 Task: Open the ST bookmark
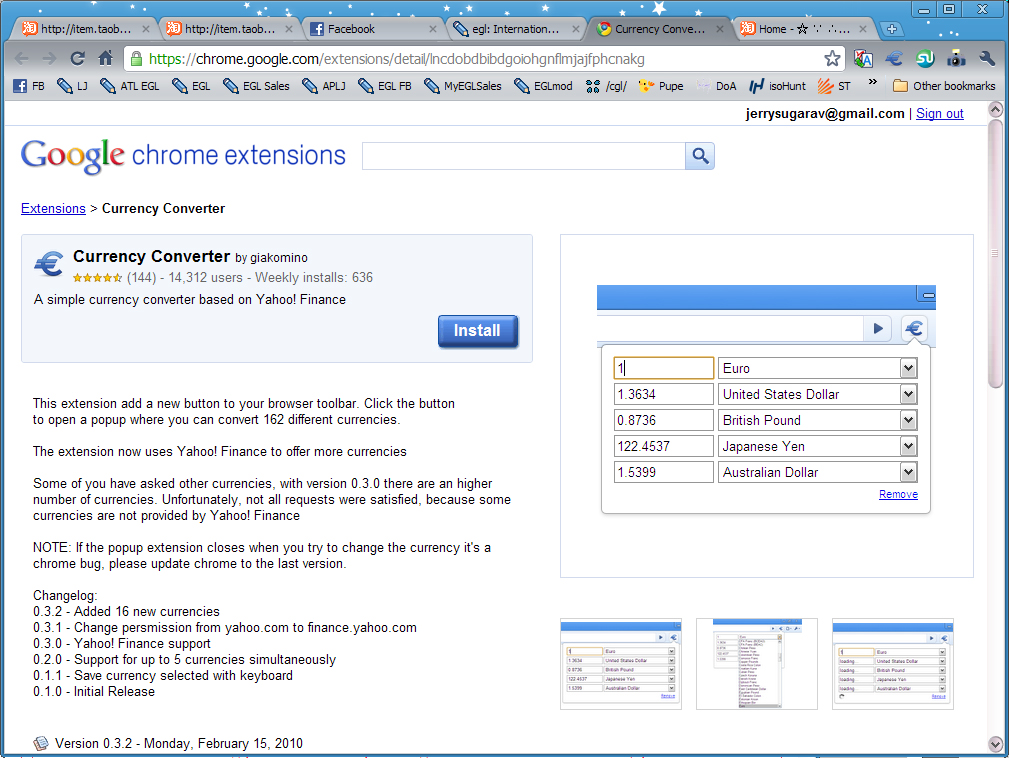coord(834,86)
